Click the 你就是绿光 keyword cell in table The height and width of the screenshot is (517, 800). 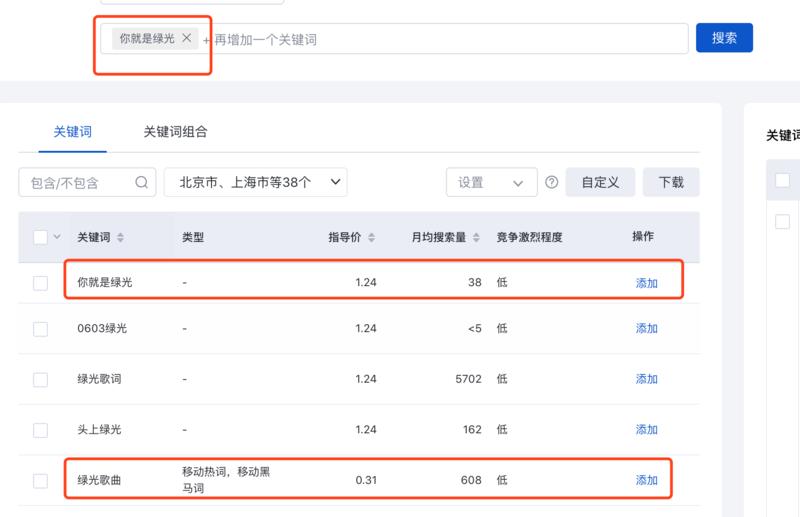[105, 282]
